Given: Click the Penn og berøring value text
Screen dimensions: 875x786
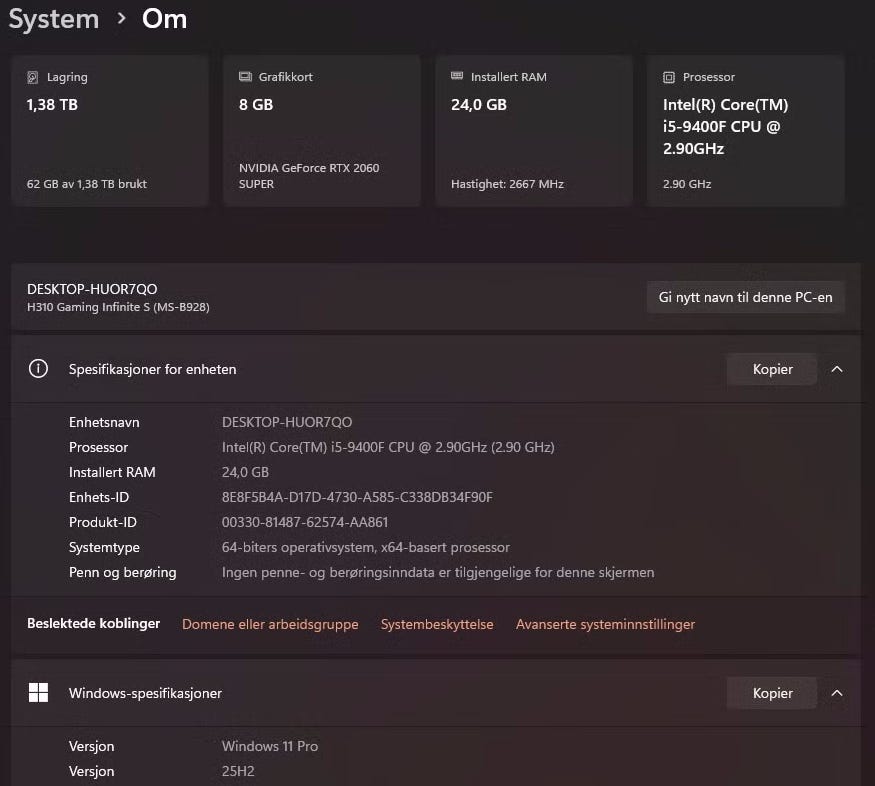Looking at the screenshot, I should click(438, 572).
